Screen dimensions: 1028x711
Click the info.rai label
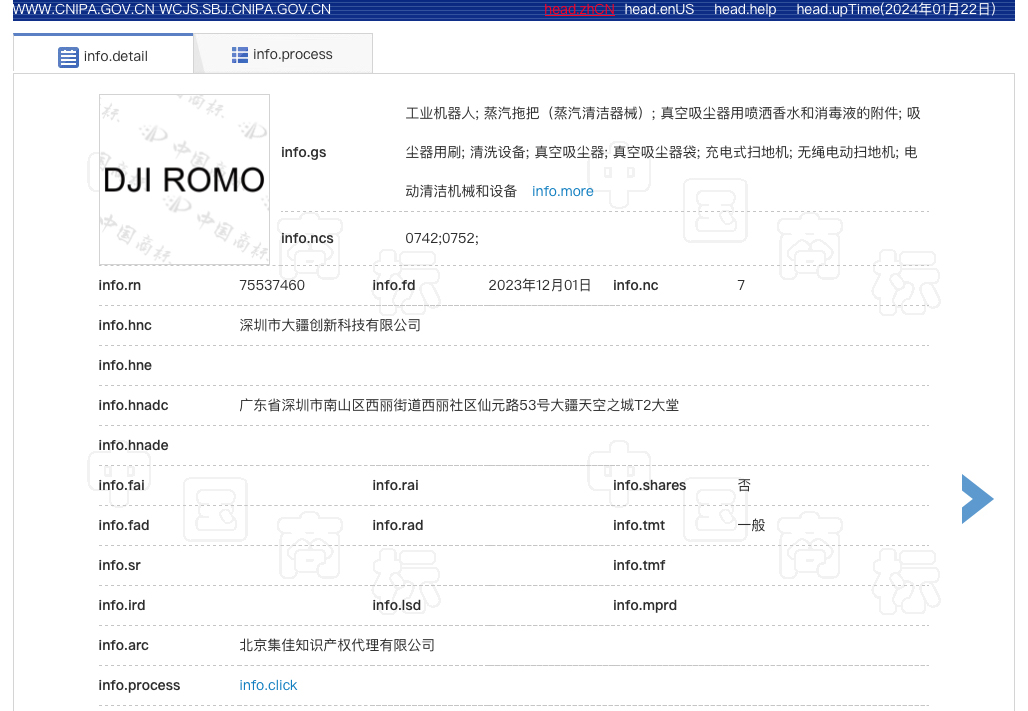tap(395, 485)
